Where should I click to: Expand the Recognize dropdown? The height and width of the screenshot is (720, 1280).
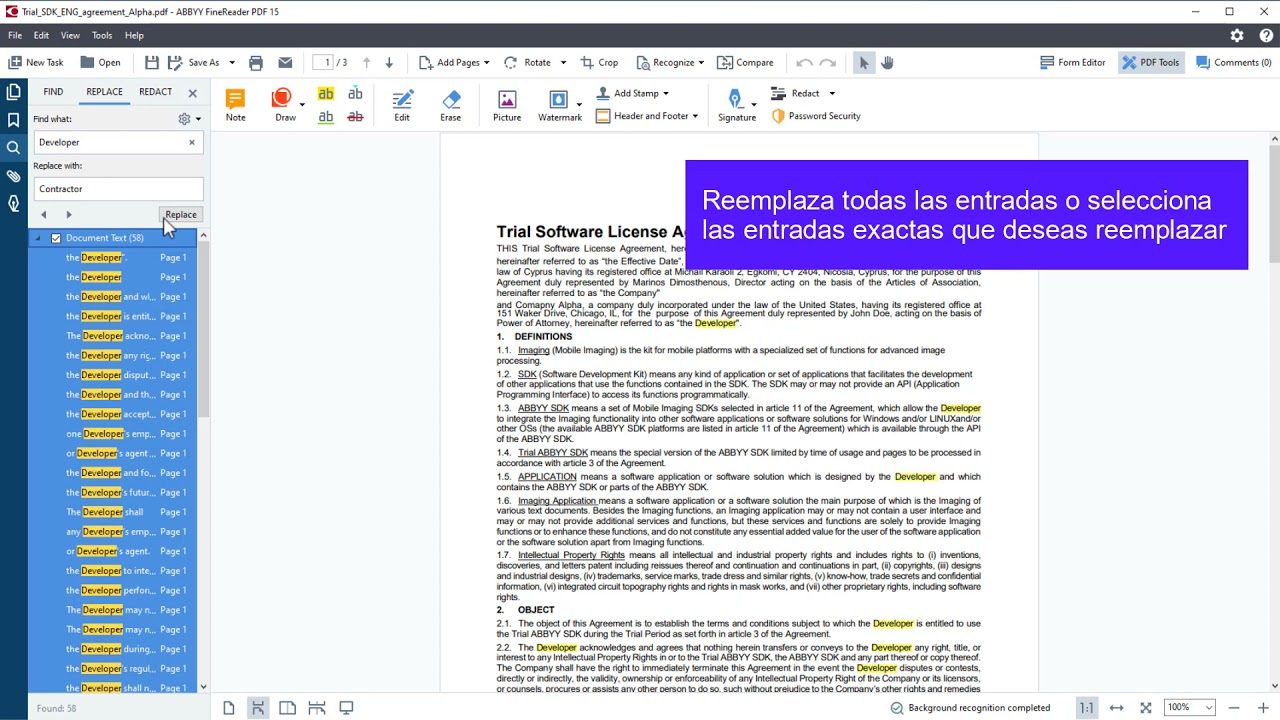tap(701, 62)
